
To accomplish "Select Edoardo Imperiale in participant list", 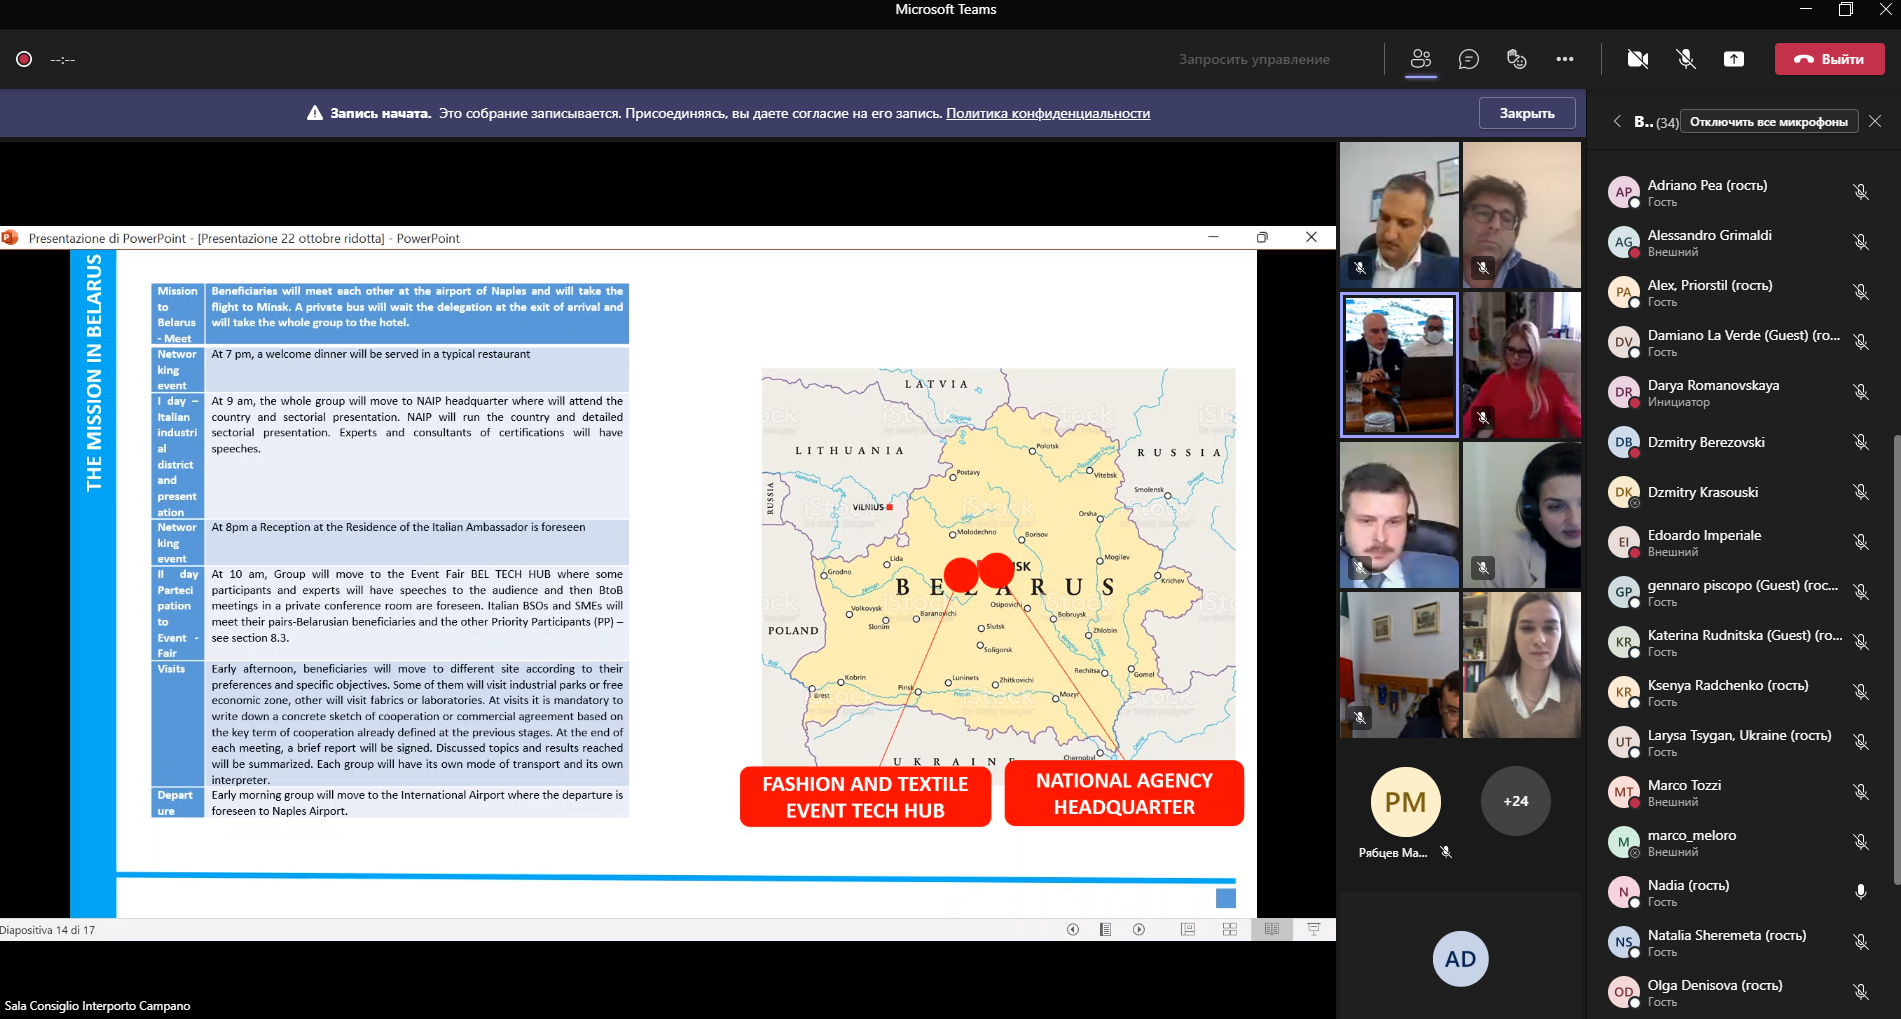I will (x=1741, y=542).
